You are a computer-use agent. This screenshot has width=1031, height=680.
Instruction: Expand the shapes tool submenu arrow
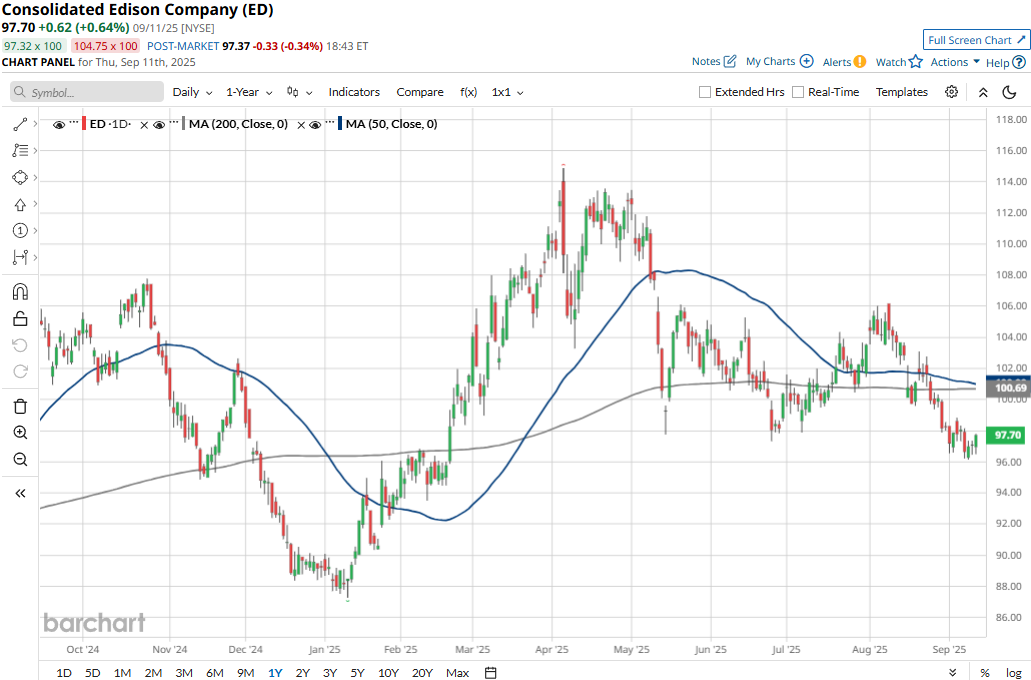click(36, 178)
